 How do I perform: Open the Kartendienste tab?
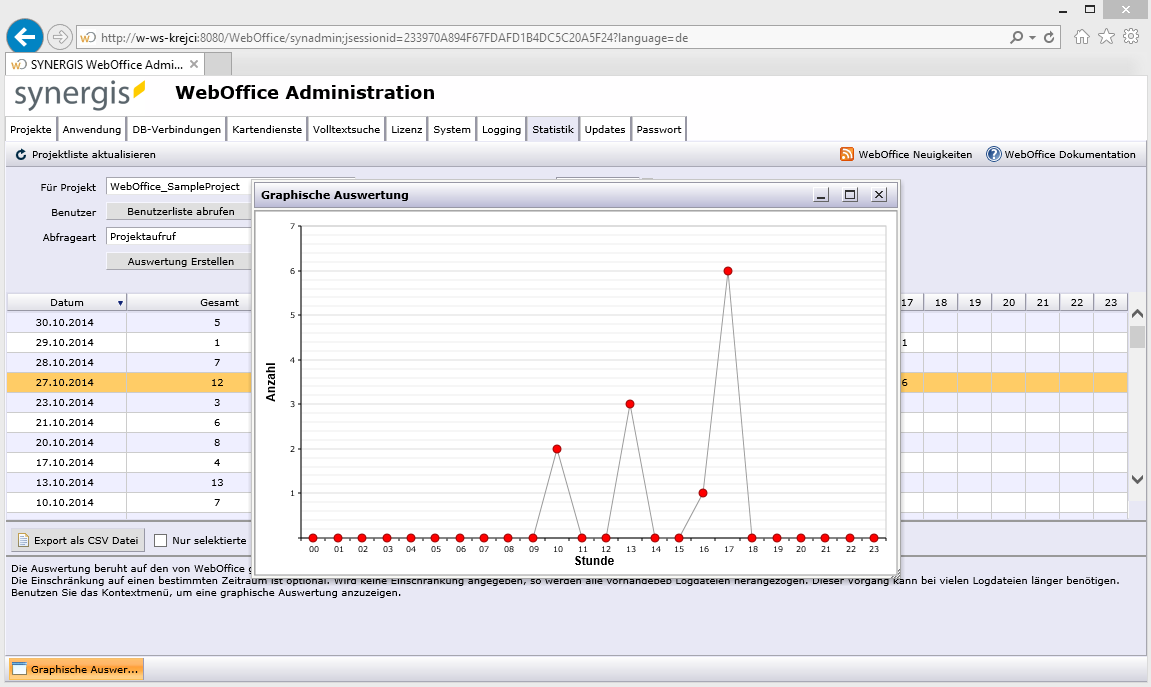point(267,130)
